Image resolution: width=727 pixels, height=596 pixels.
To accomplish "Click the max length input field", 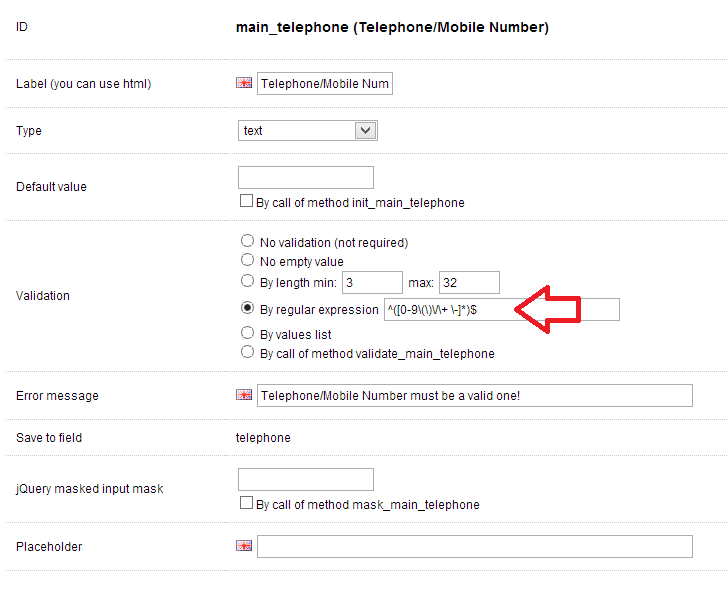I will coord(468,283).
